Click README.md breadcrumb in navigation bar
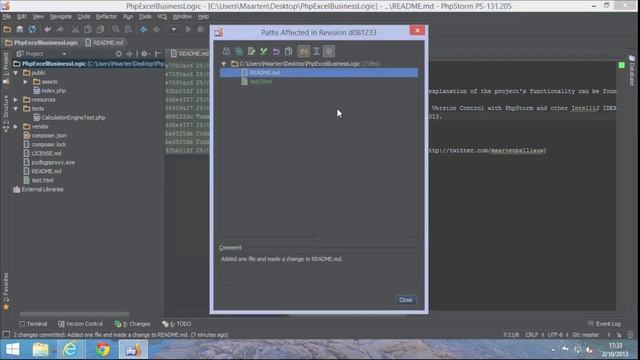The image size is (640, 360). tap(104, 42)
